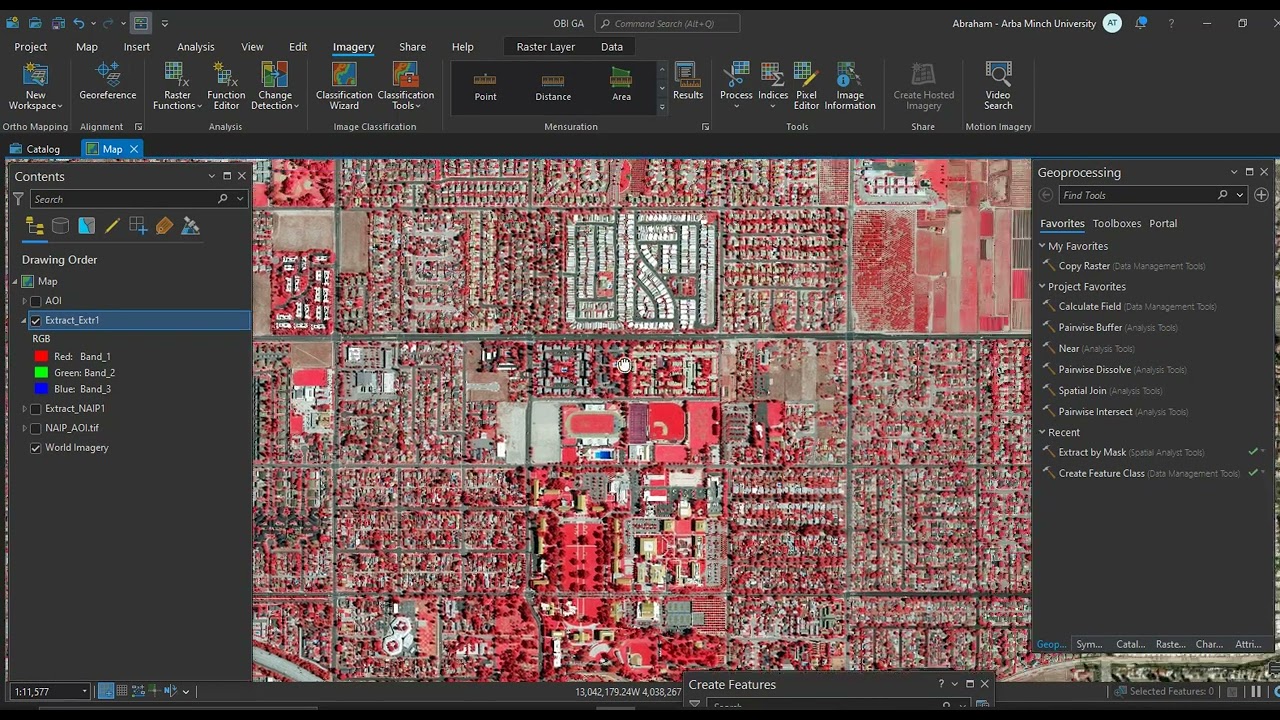Click the Green Band_2 color swatch

click(41, 373)
